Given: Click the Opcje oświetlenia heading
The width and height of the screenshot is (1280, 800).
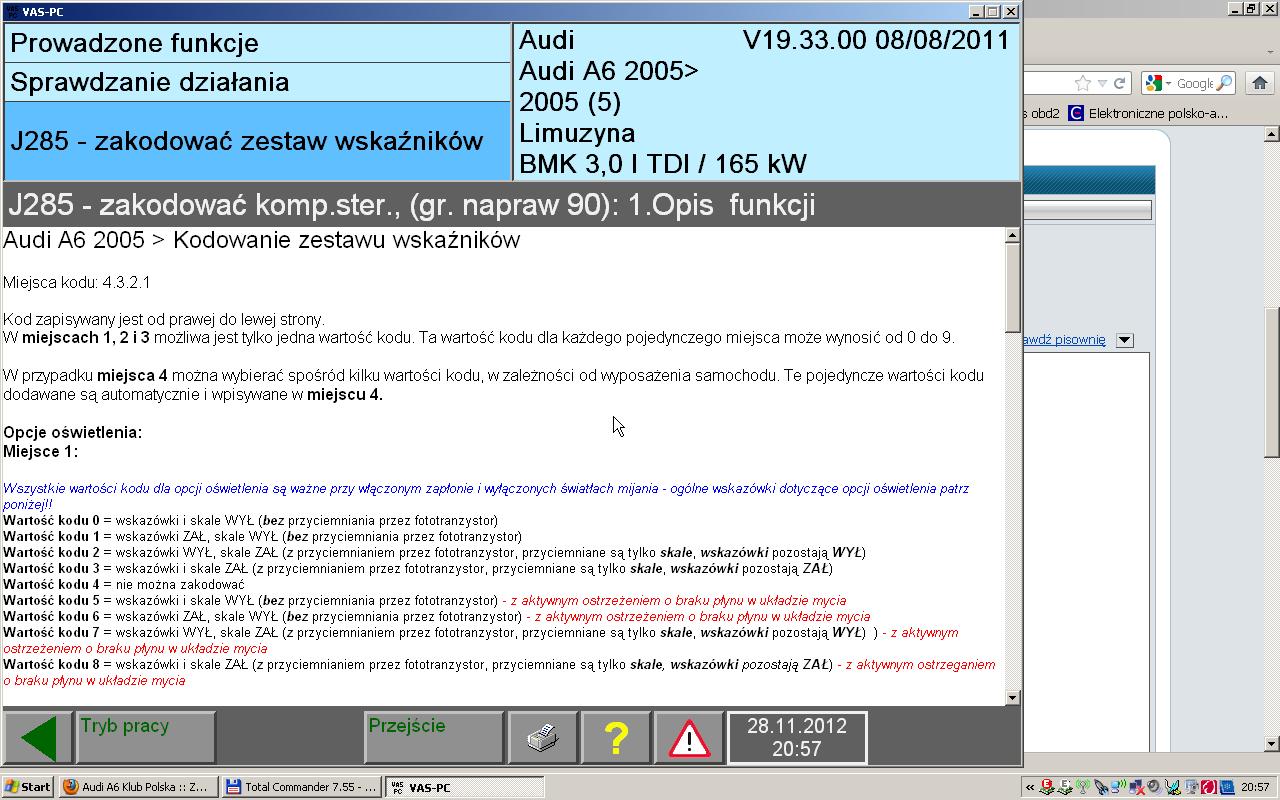Looking at the screenshot, I should coord(72,432).
